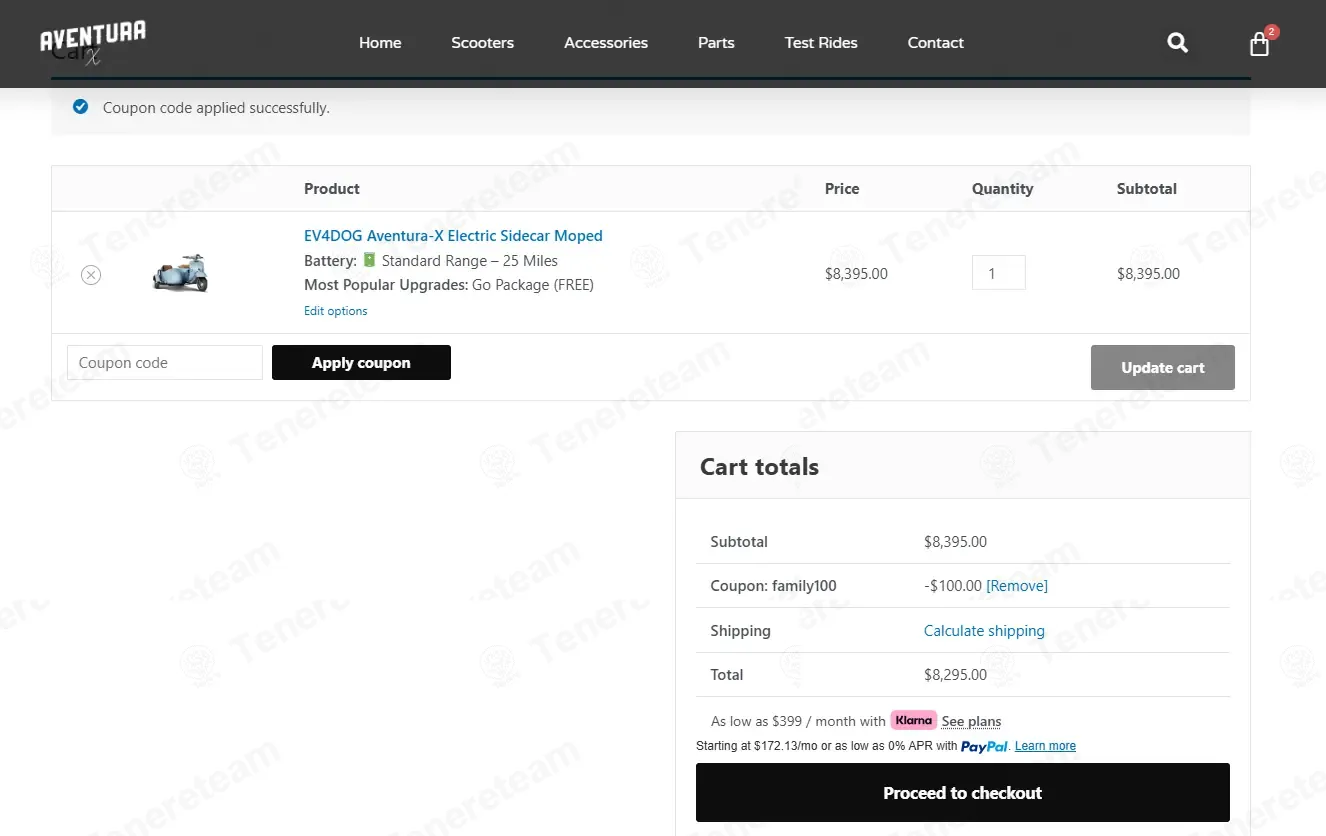The height and width of the screenshot is (836, 1326).
Task: Click the Go Package (FREE) upgrade text
Action: (x=533, y=285)
